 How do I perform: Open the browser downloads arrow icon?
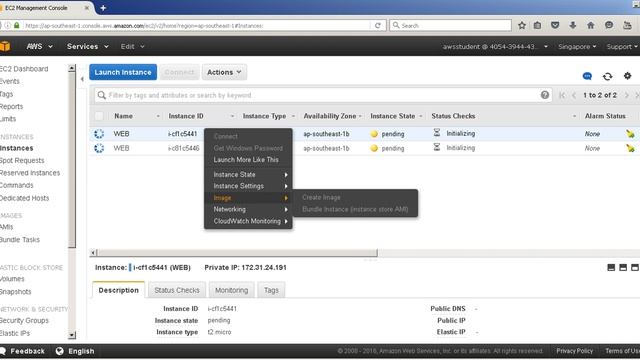573,25
